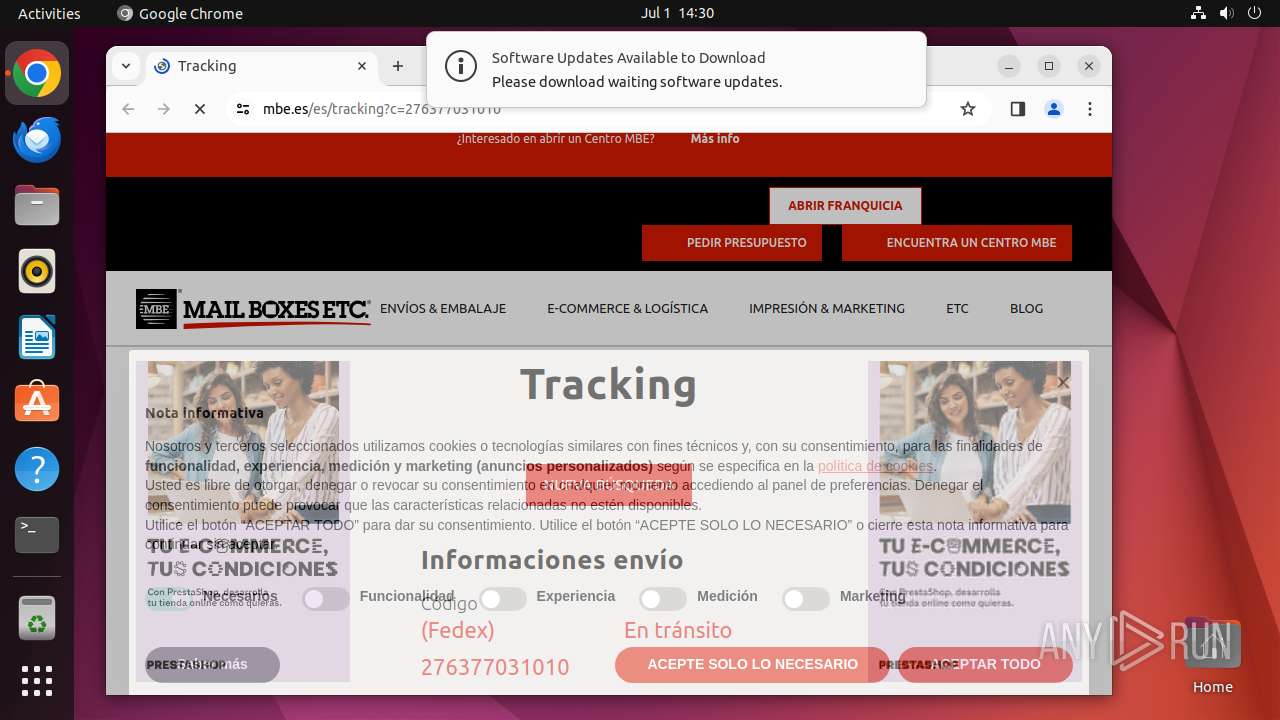The height and width of the screenshot is (720, 1280).
Task: Launch LibreOffice Writer from the dock
Action: 37,337
